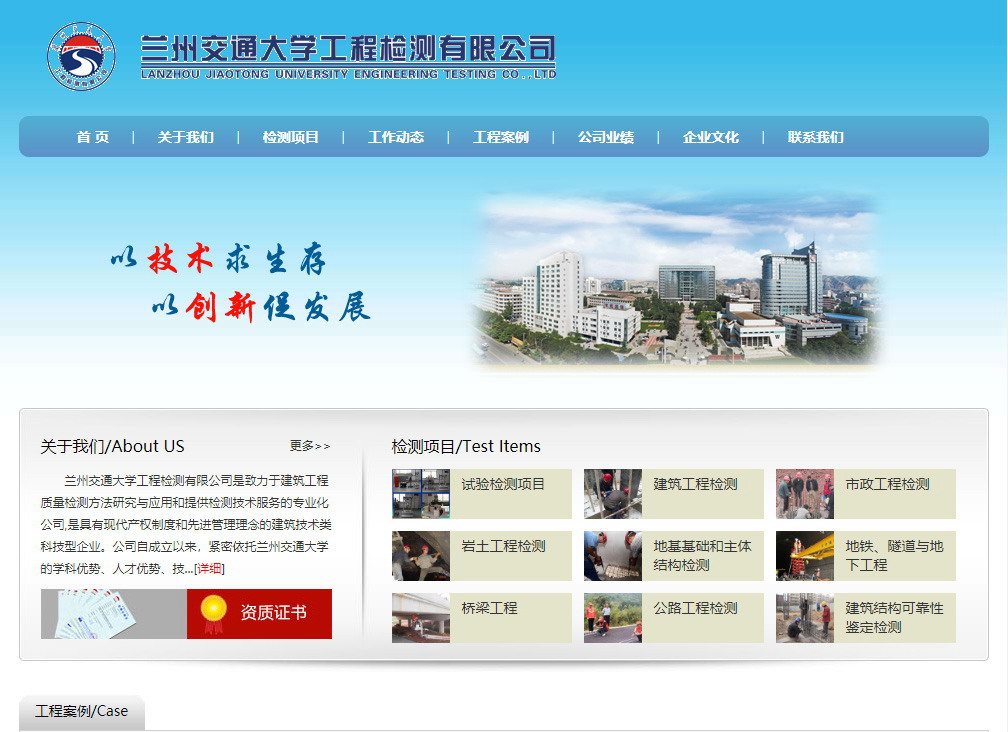The width and height of the screenshot is (1008, 732).
Task: Open the 工程案例 navigation item
Action: [501, 137]
